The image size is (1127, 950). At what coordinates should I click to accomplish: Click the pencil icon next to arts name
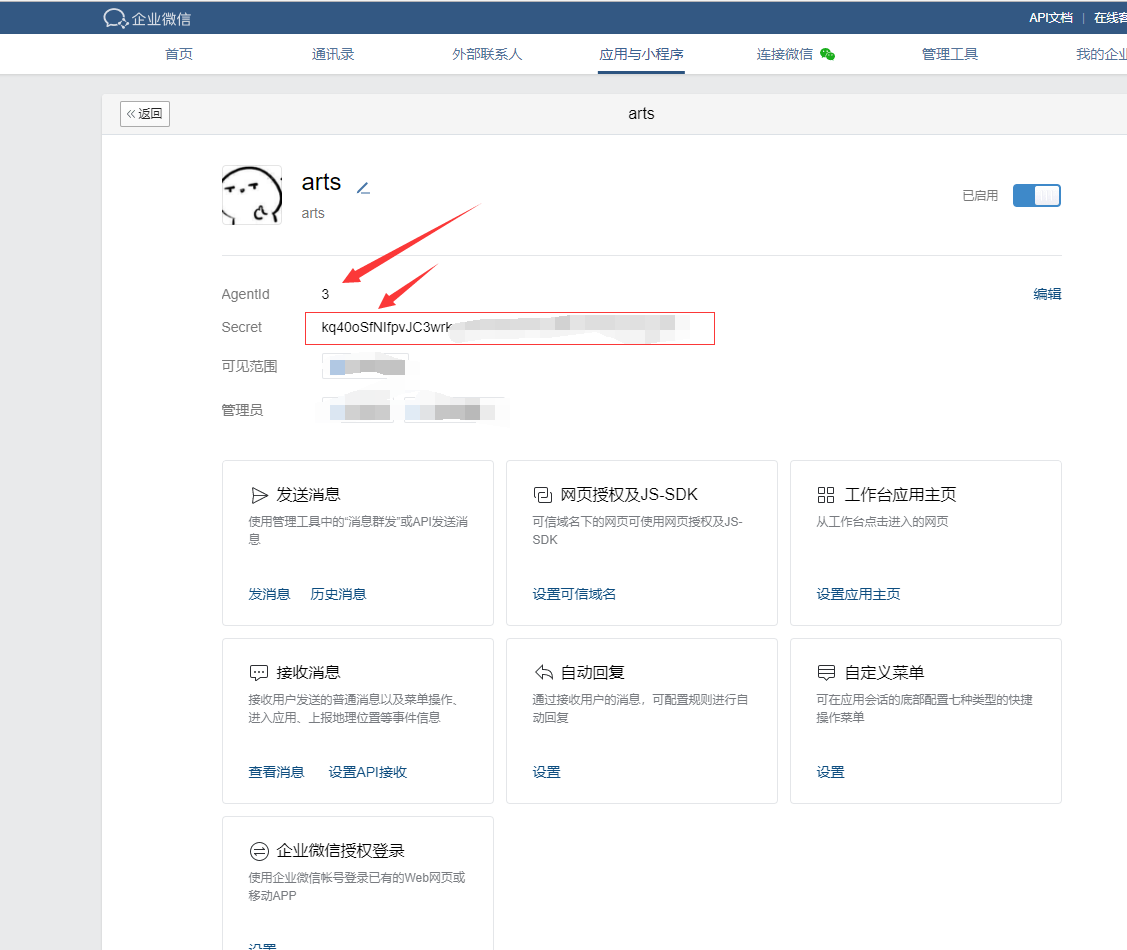coord(364,188)
